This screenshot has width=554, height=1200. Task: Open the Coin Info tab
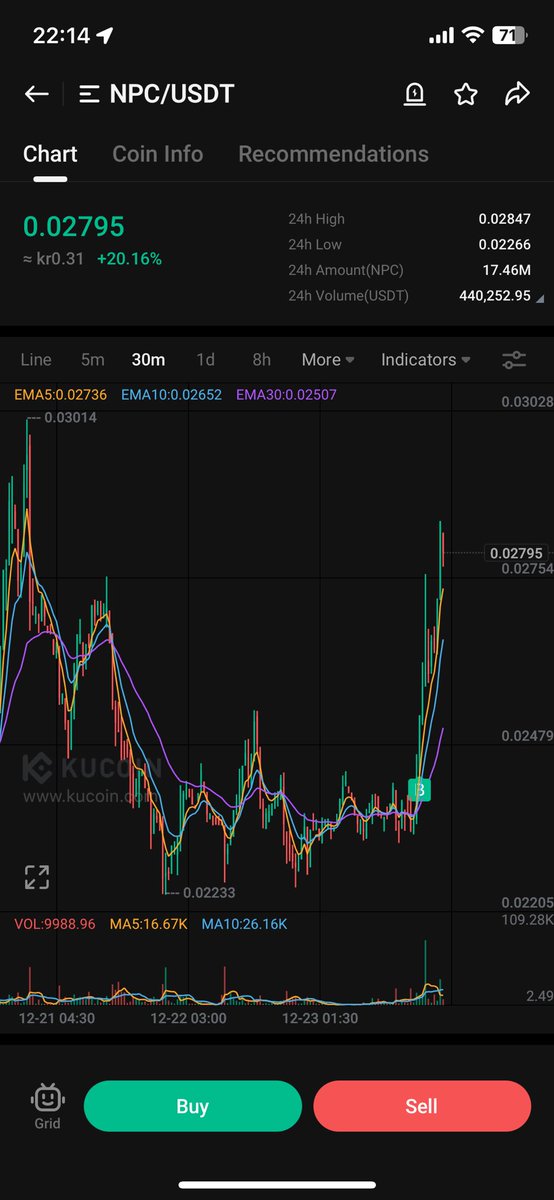(157, 154)
